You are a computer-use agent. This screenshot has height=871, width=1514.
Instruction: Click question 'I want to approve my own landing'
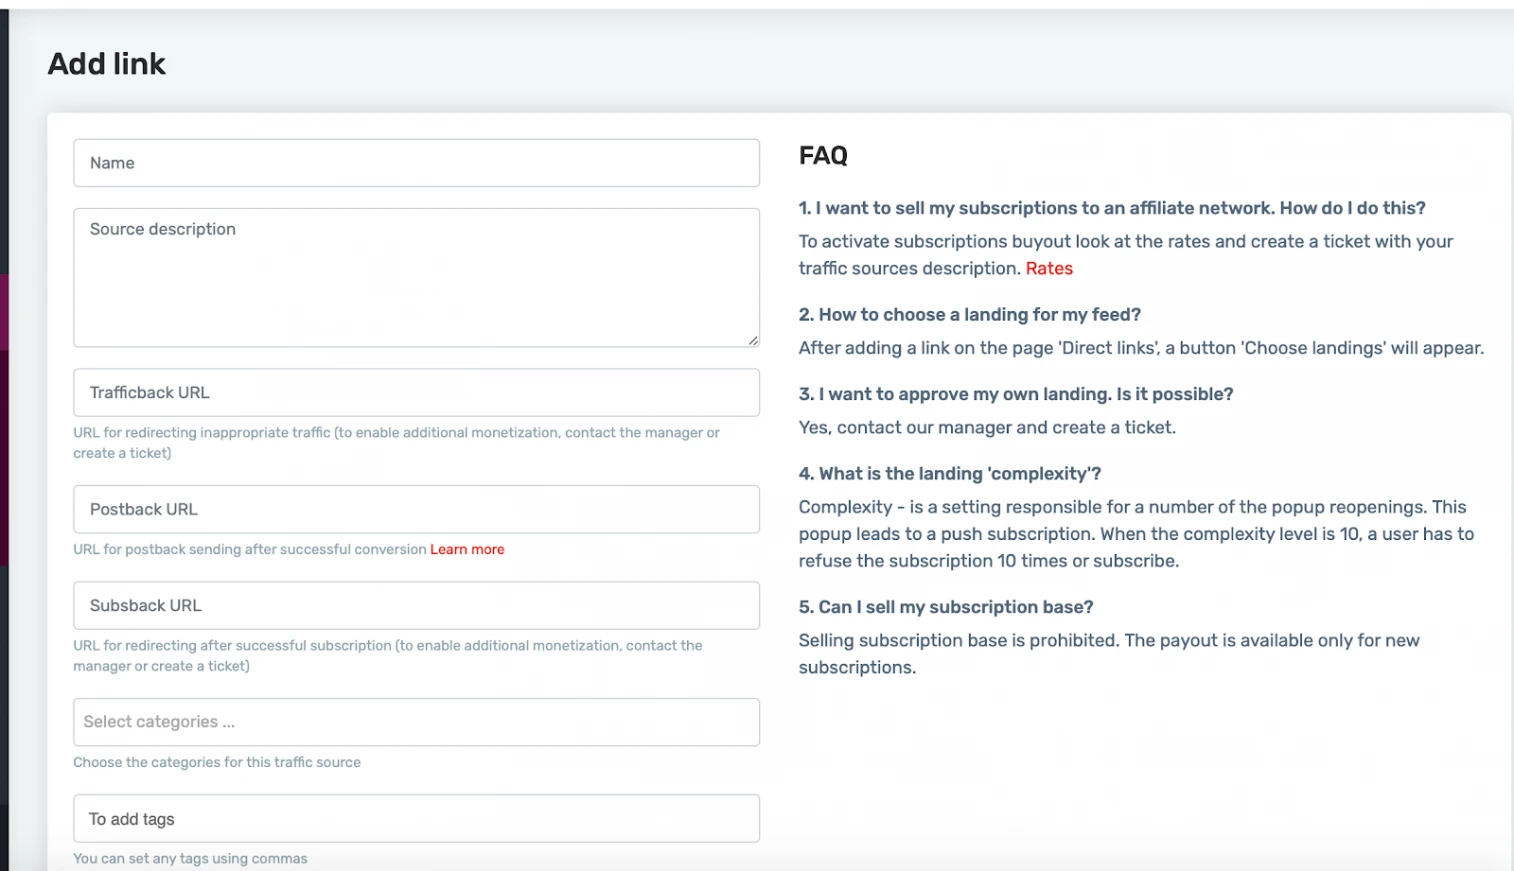click(x=1015, y=394)
